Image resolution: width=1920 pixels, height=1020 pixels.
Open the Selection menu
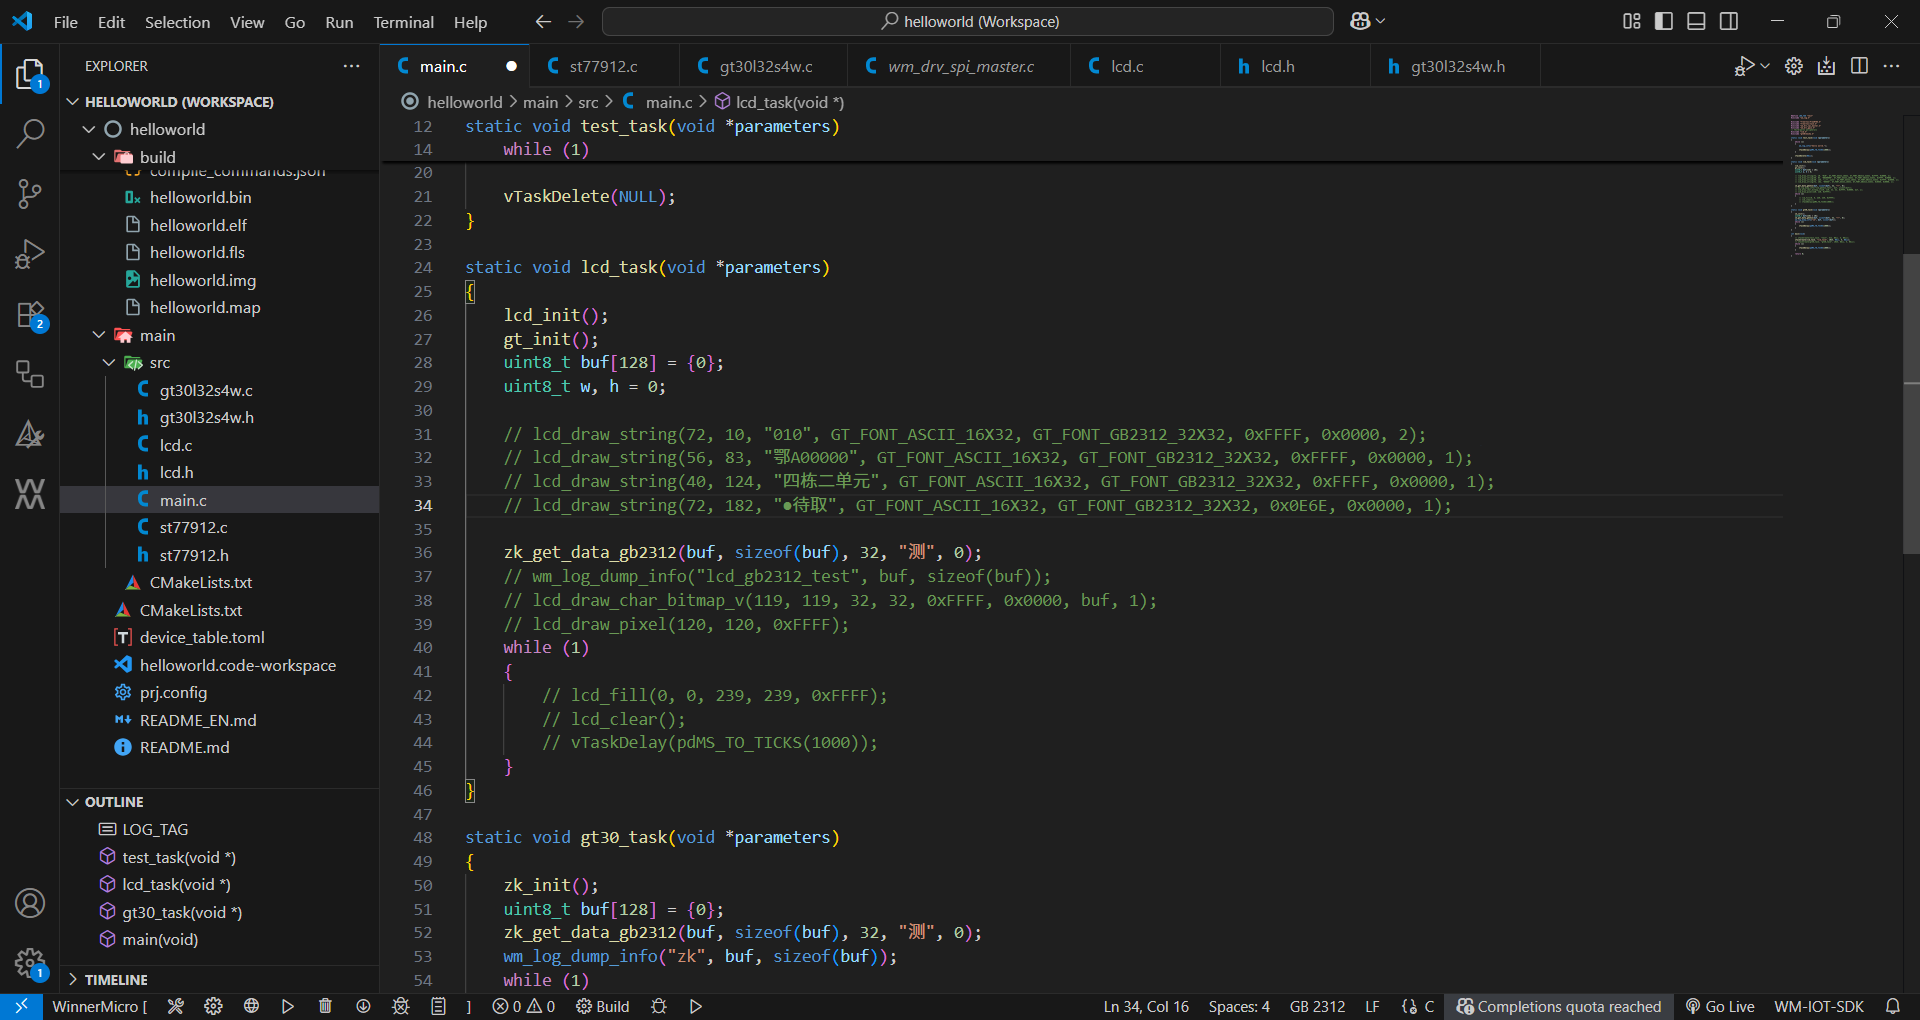click(177, 22)
